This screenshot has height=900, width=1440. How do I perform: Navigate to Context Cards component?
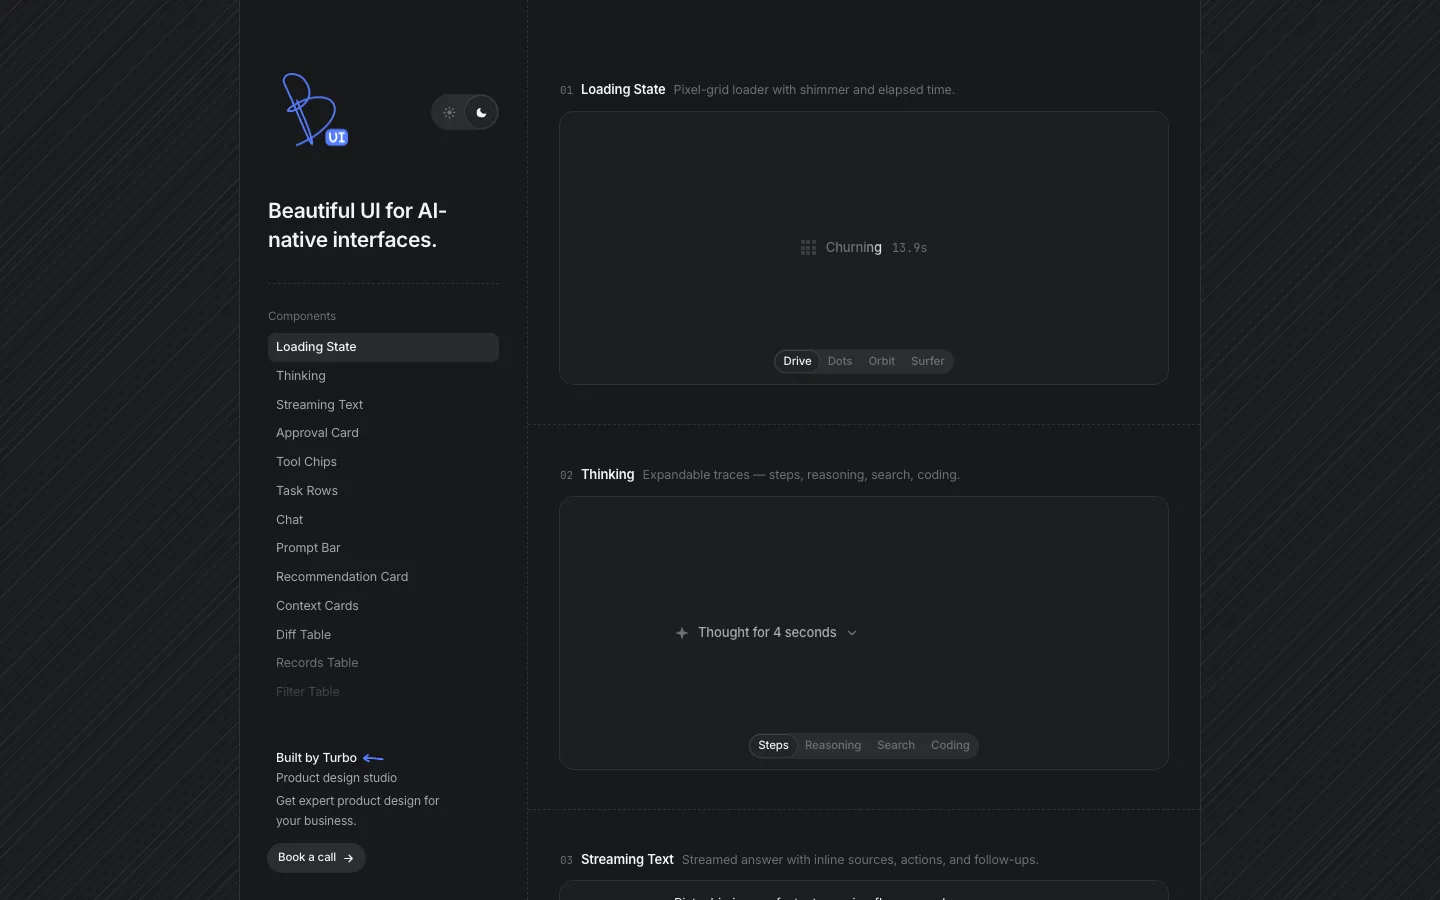coord(383,606)
